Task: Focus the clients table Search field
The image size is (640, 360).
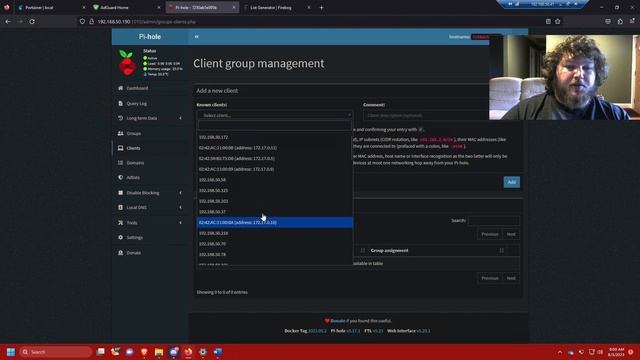Action: [x=493, y=220]
